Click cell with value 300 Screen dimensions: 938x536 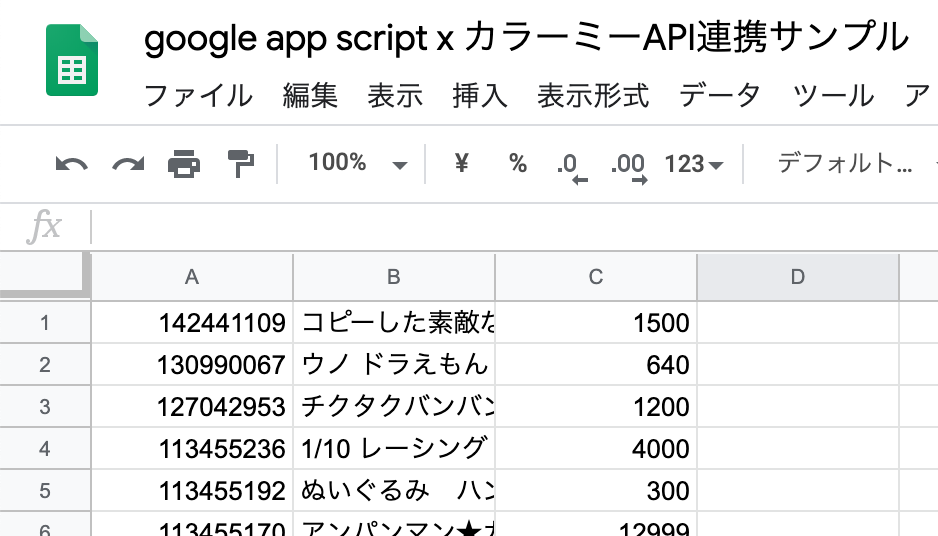(x=596, y=491)
